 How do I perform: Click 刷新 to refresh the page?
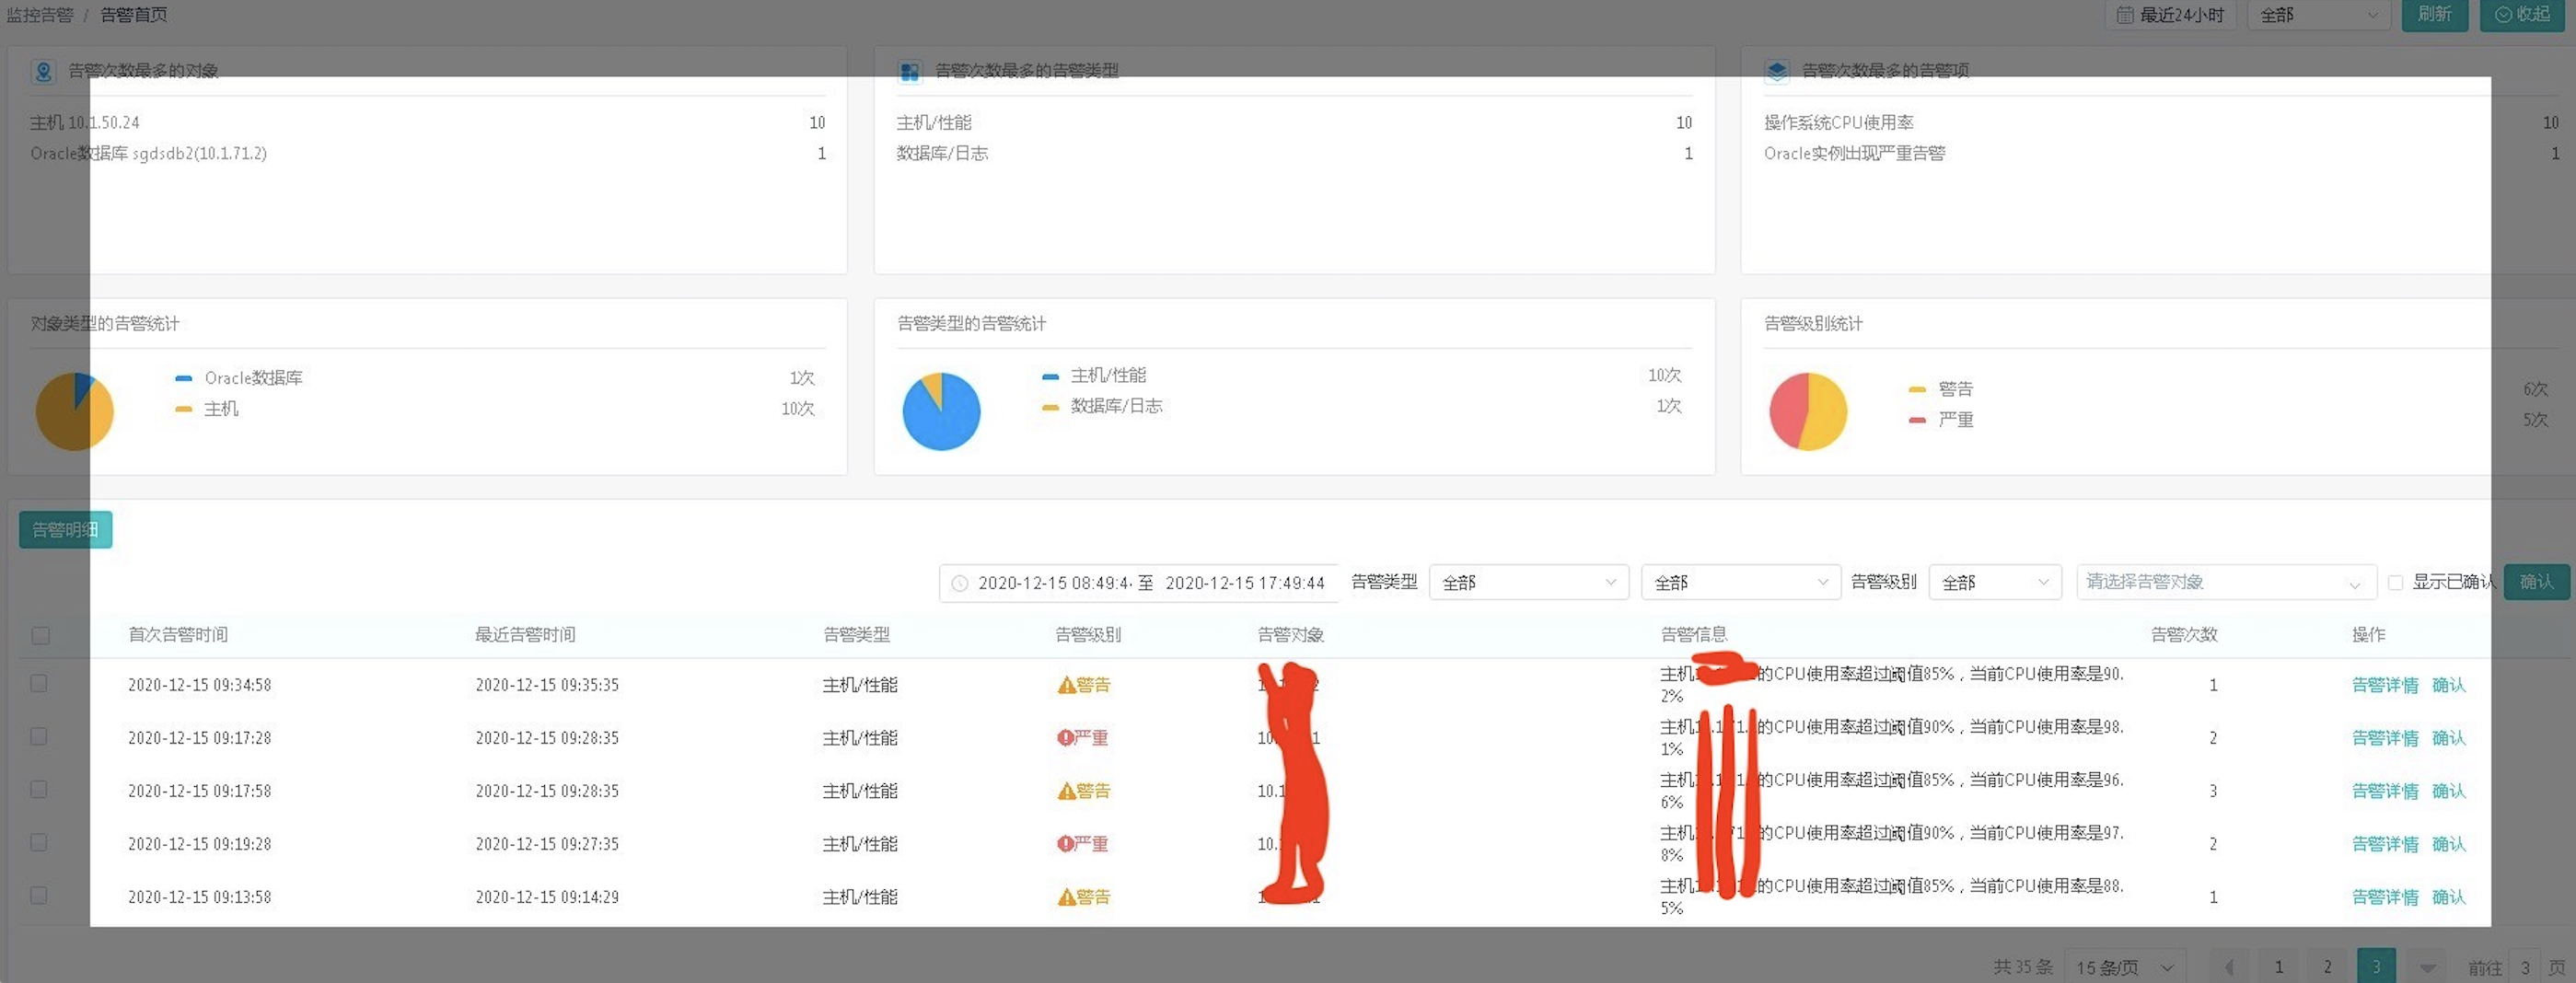[2435, 14]
